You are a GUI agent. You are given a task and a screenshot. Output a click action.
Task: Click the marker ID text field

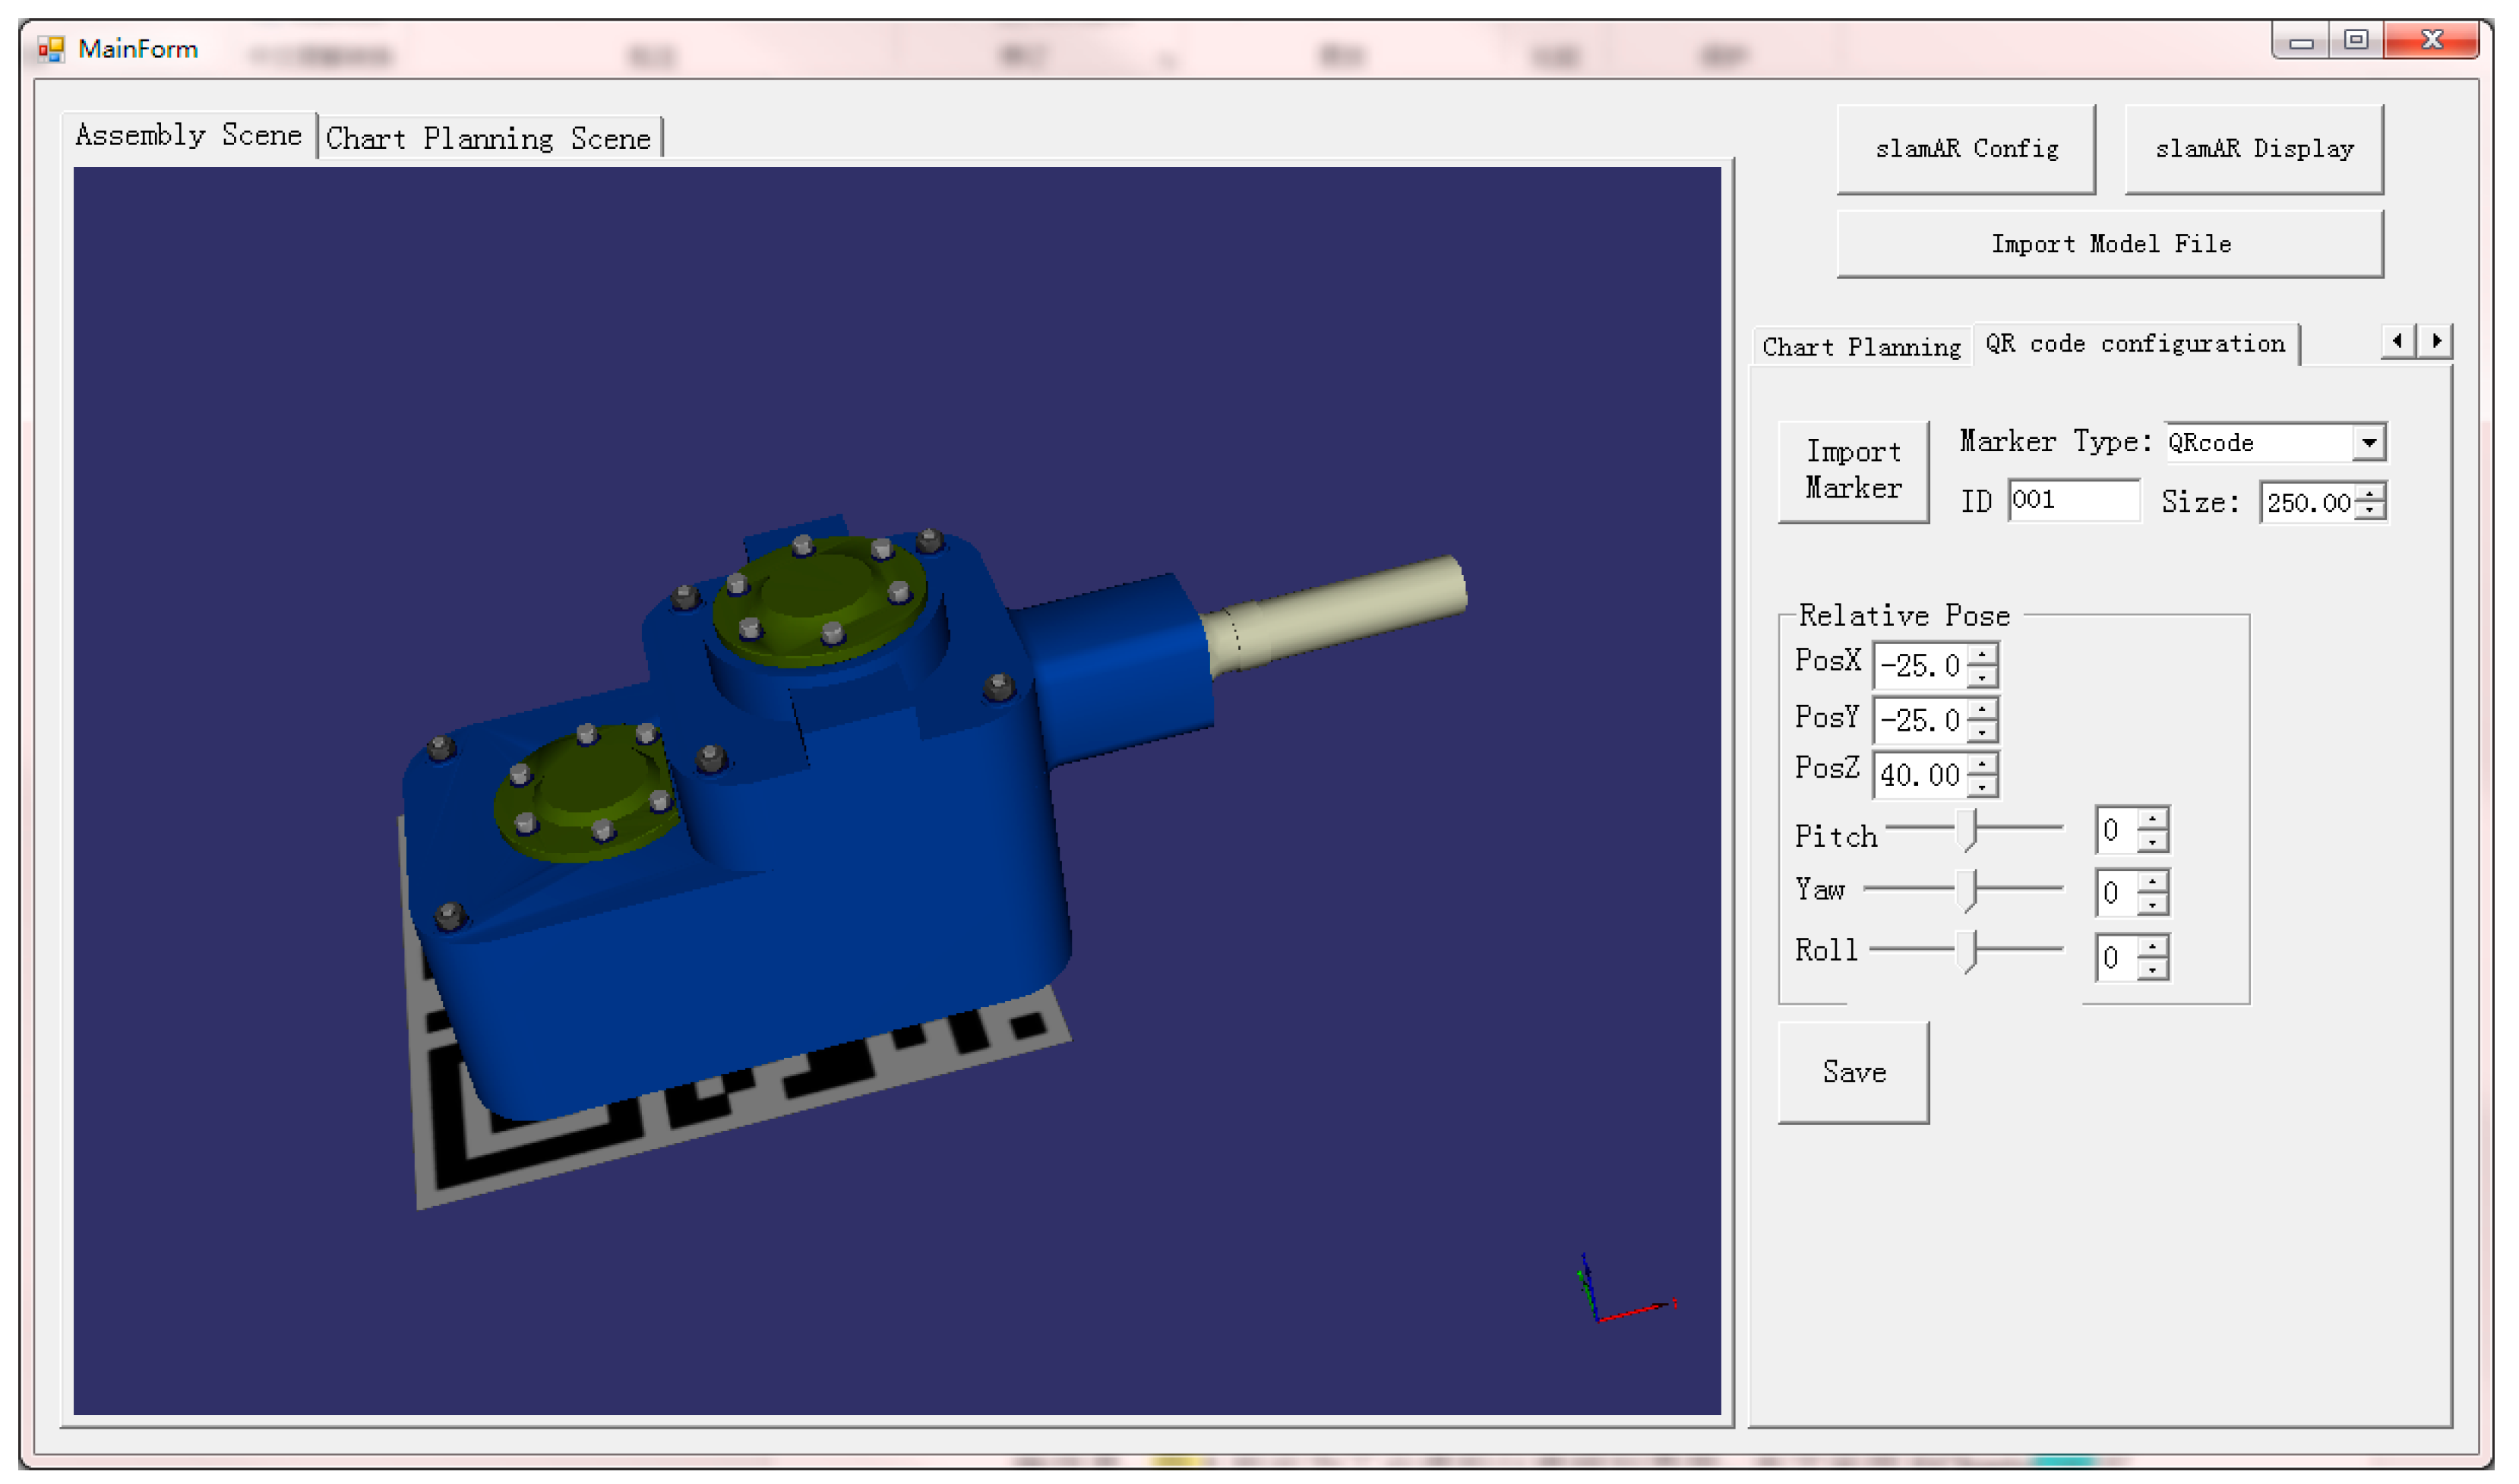click(2073, 500)
